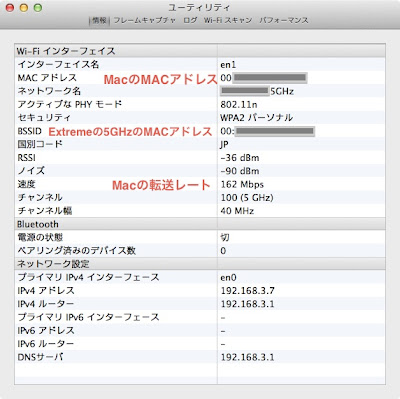Click the ネットワーク名 5GHz value
The height and width of the screenshot is (399, 400).
pos(257,91)
